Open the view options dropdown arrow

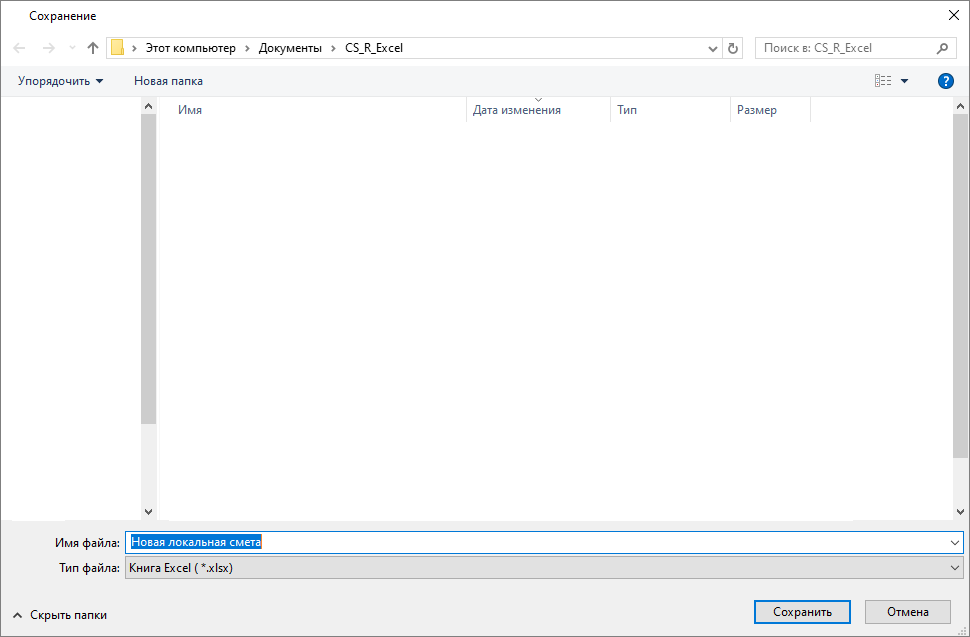905,81
